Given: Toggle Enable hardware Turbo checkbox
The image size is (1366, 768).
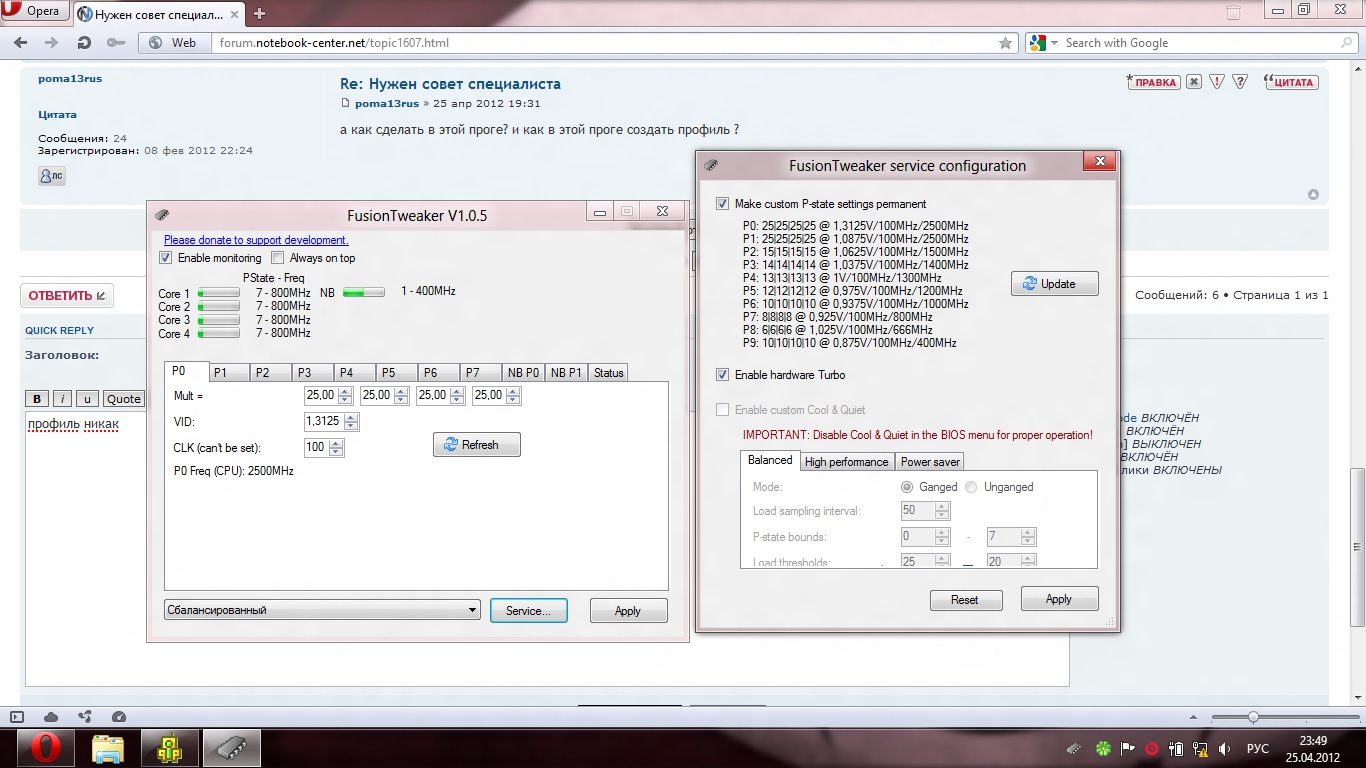Looking at the screenshot, I should 723,375.
